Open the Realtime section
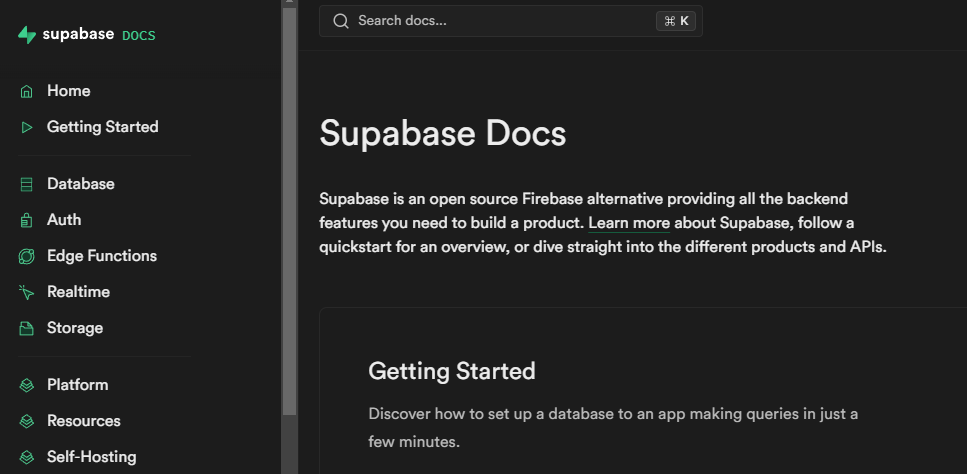Screen dimensions: 967x474 [78, 292]
